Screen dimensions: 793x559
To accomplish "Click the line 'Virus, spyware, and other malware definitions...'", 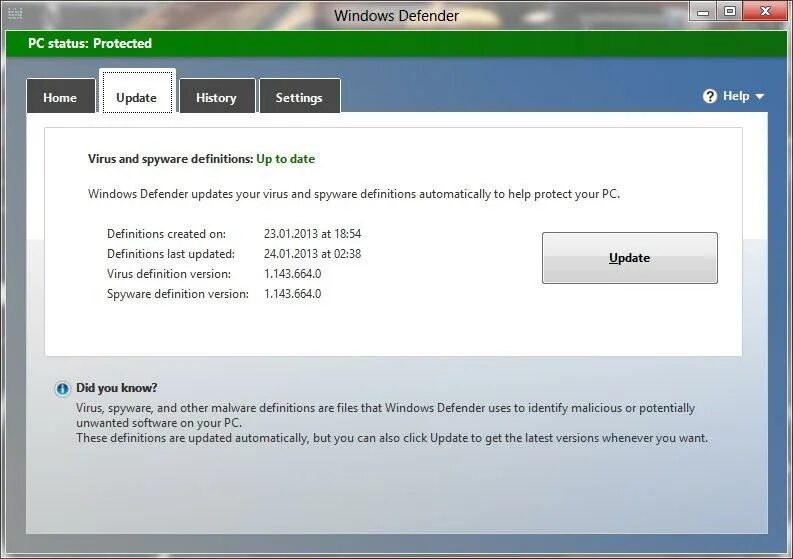I will click(x=386, y=408).
